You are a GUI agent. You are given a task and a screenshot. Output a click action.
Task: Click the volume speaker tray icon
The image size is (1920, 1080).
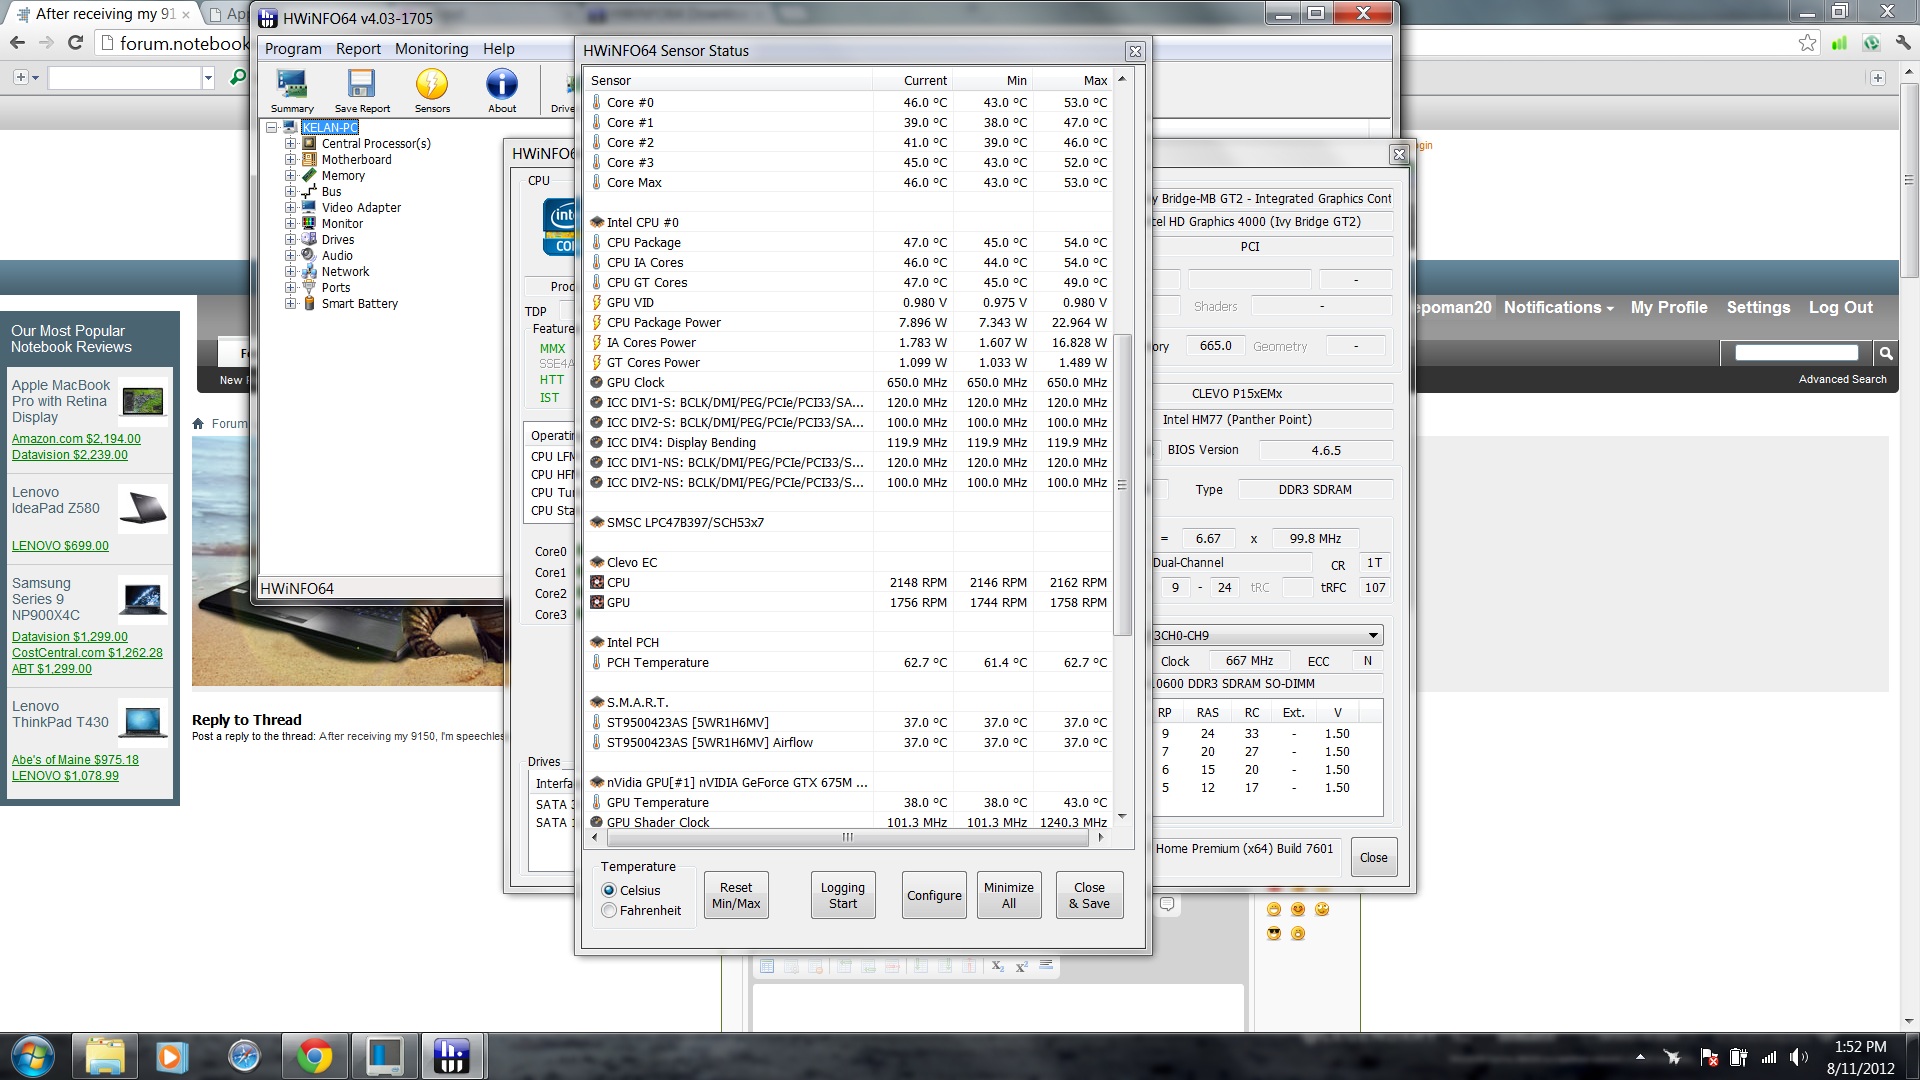[x=1798, y=1057]
